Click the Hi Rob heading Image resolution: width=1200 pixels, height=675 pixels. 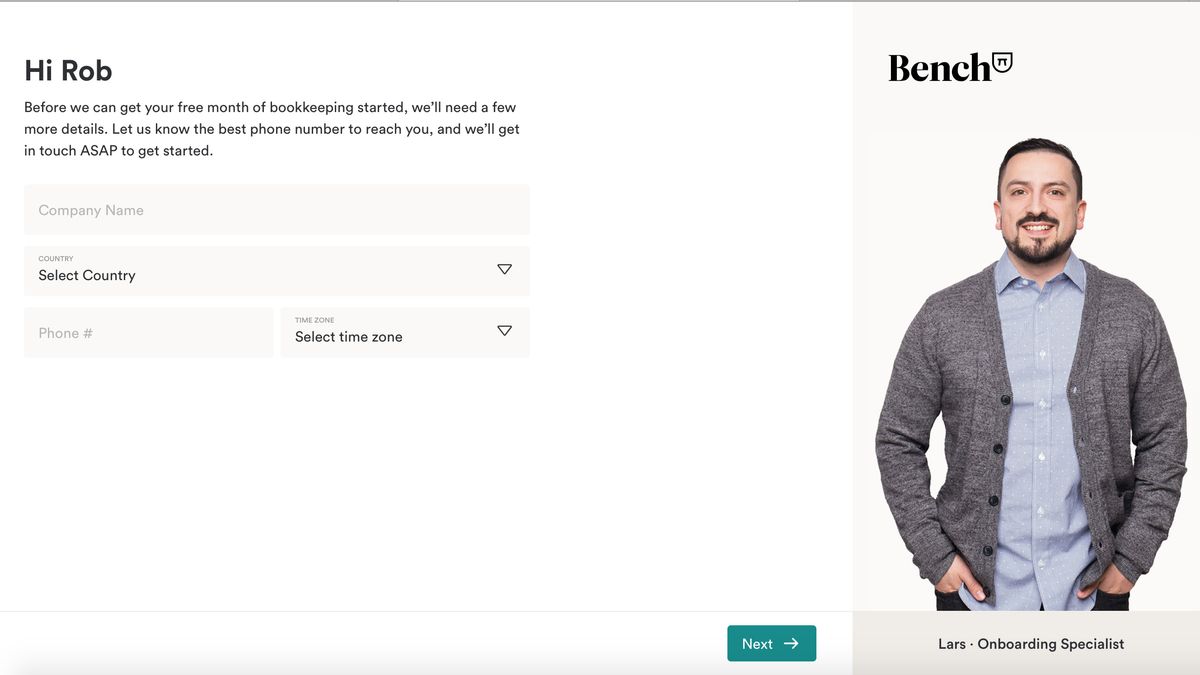click(x=68, y=70)
